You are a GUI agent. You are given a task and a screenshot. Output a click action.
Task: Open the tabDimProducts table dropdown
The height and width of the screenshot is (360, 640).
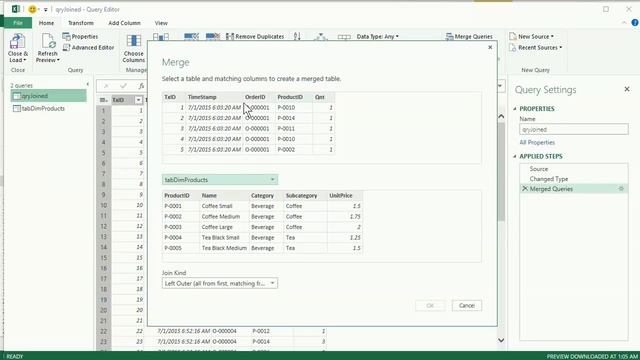tap(220, 180)
